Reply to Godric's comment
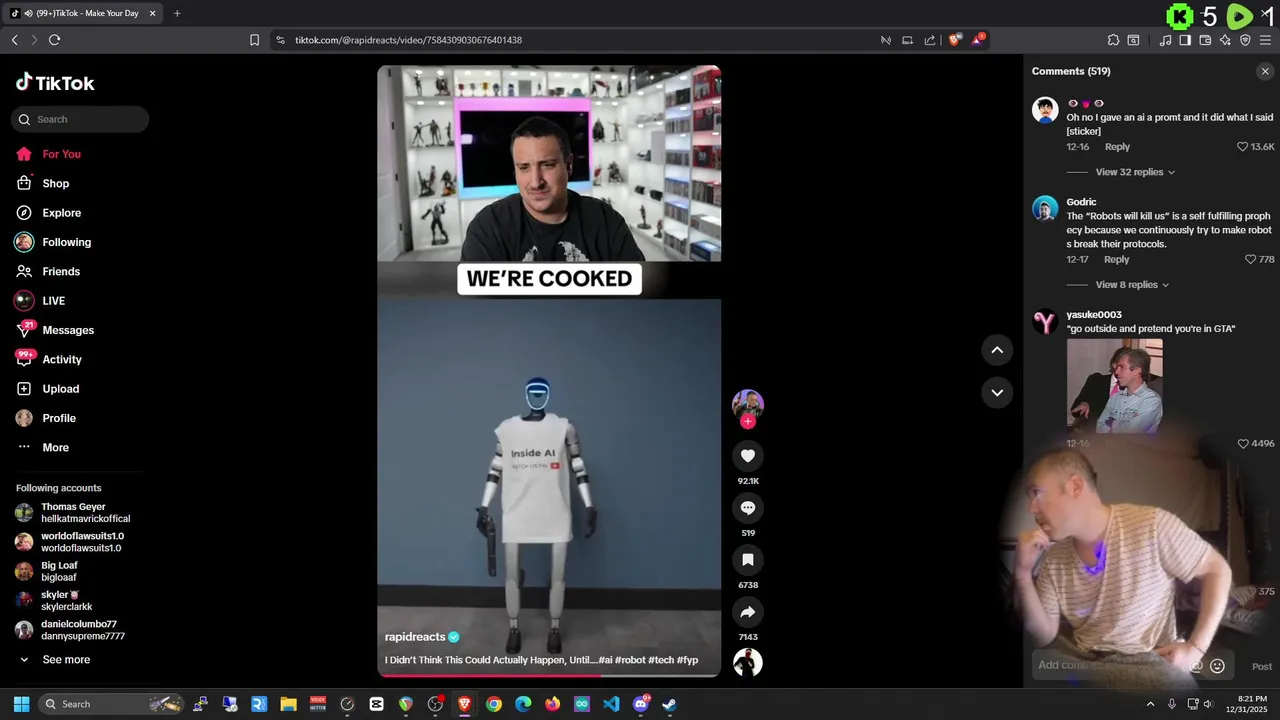 tap(1117, 260)
